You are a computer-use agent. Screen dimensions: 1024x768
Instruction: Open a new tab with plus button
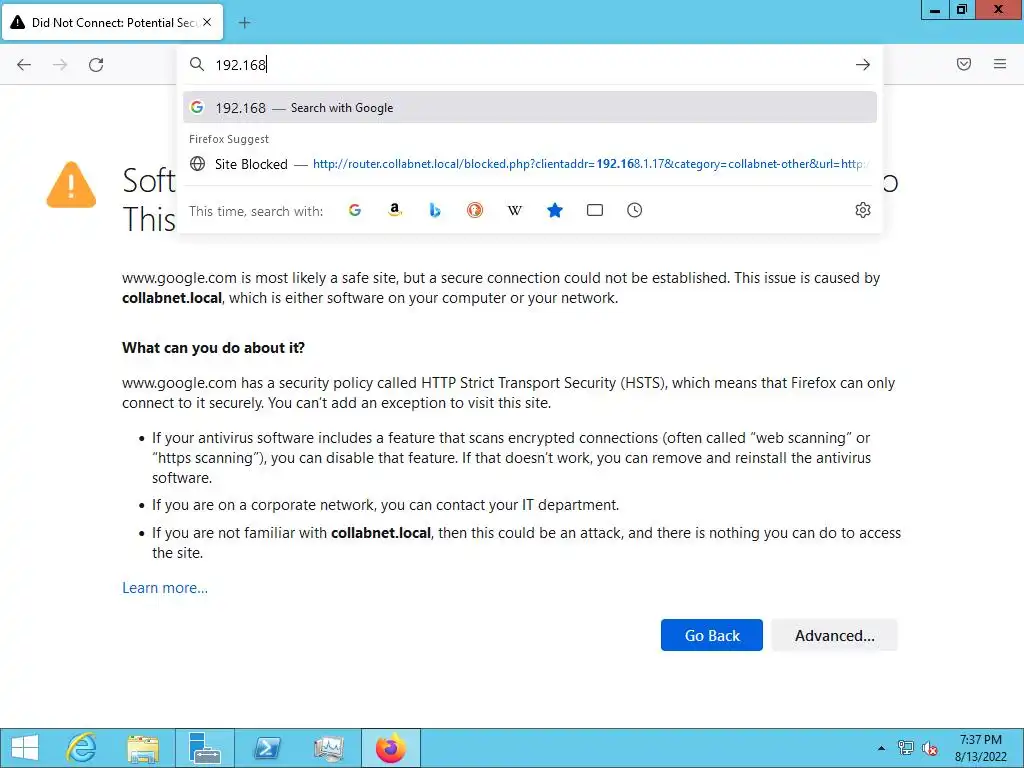244,23
